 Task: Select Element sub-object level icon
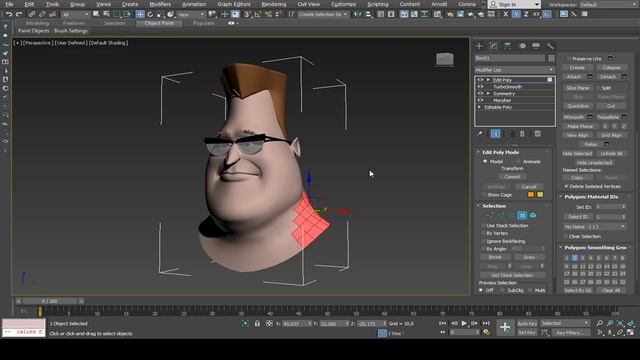pos(533,215)
